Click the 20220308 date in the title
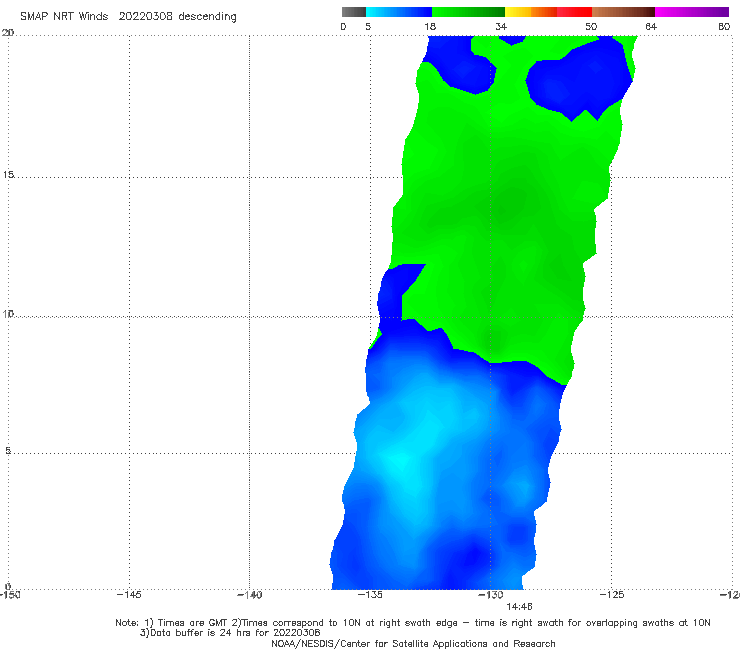Image resolution: width=740 pixels, height=650 pixels. point(145,16)
